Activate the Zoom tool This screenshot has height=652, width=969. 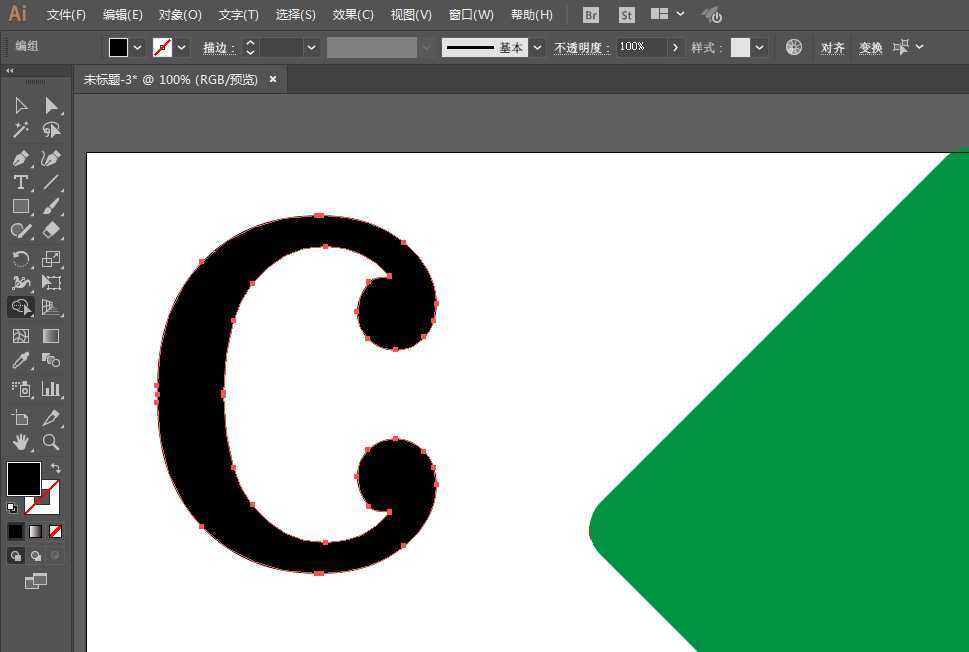pyautogui.click(x=52, y=442)
